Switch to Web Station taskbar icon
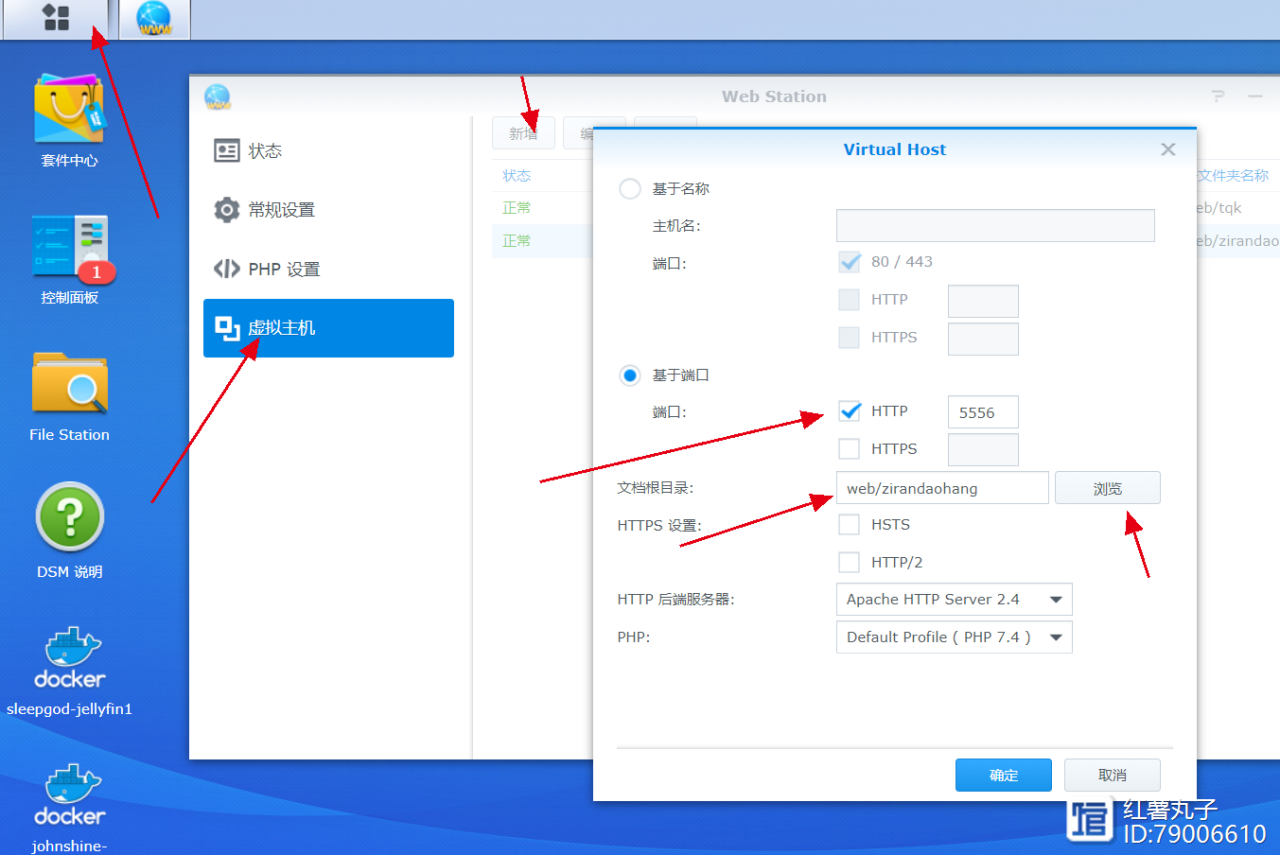The width and height of the screenshot is (1280, 855). click(154, 19)
